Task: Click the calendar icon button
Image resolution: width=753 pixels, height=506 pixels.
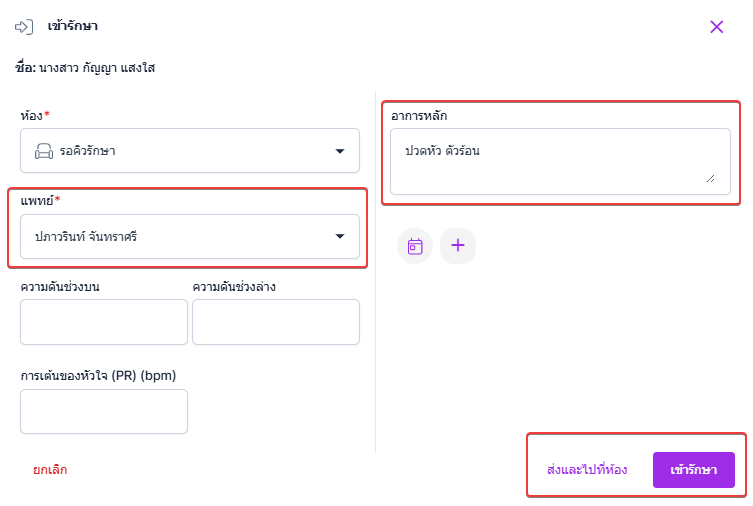Action: click(415, 245)
